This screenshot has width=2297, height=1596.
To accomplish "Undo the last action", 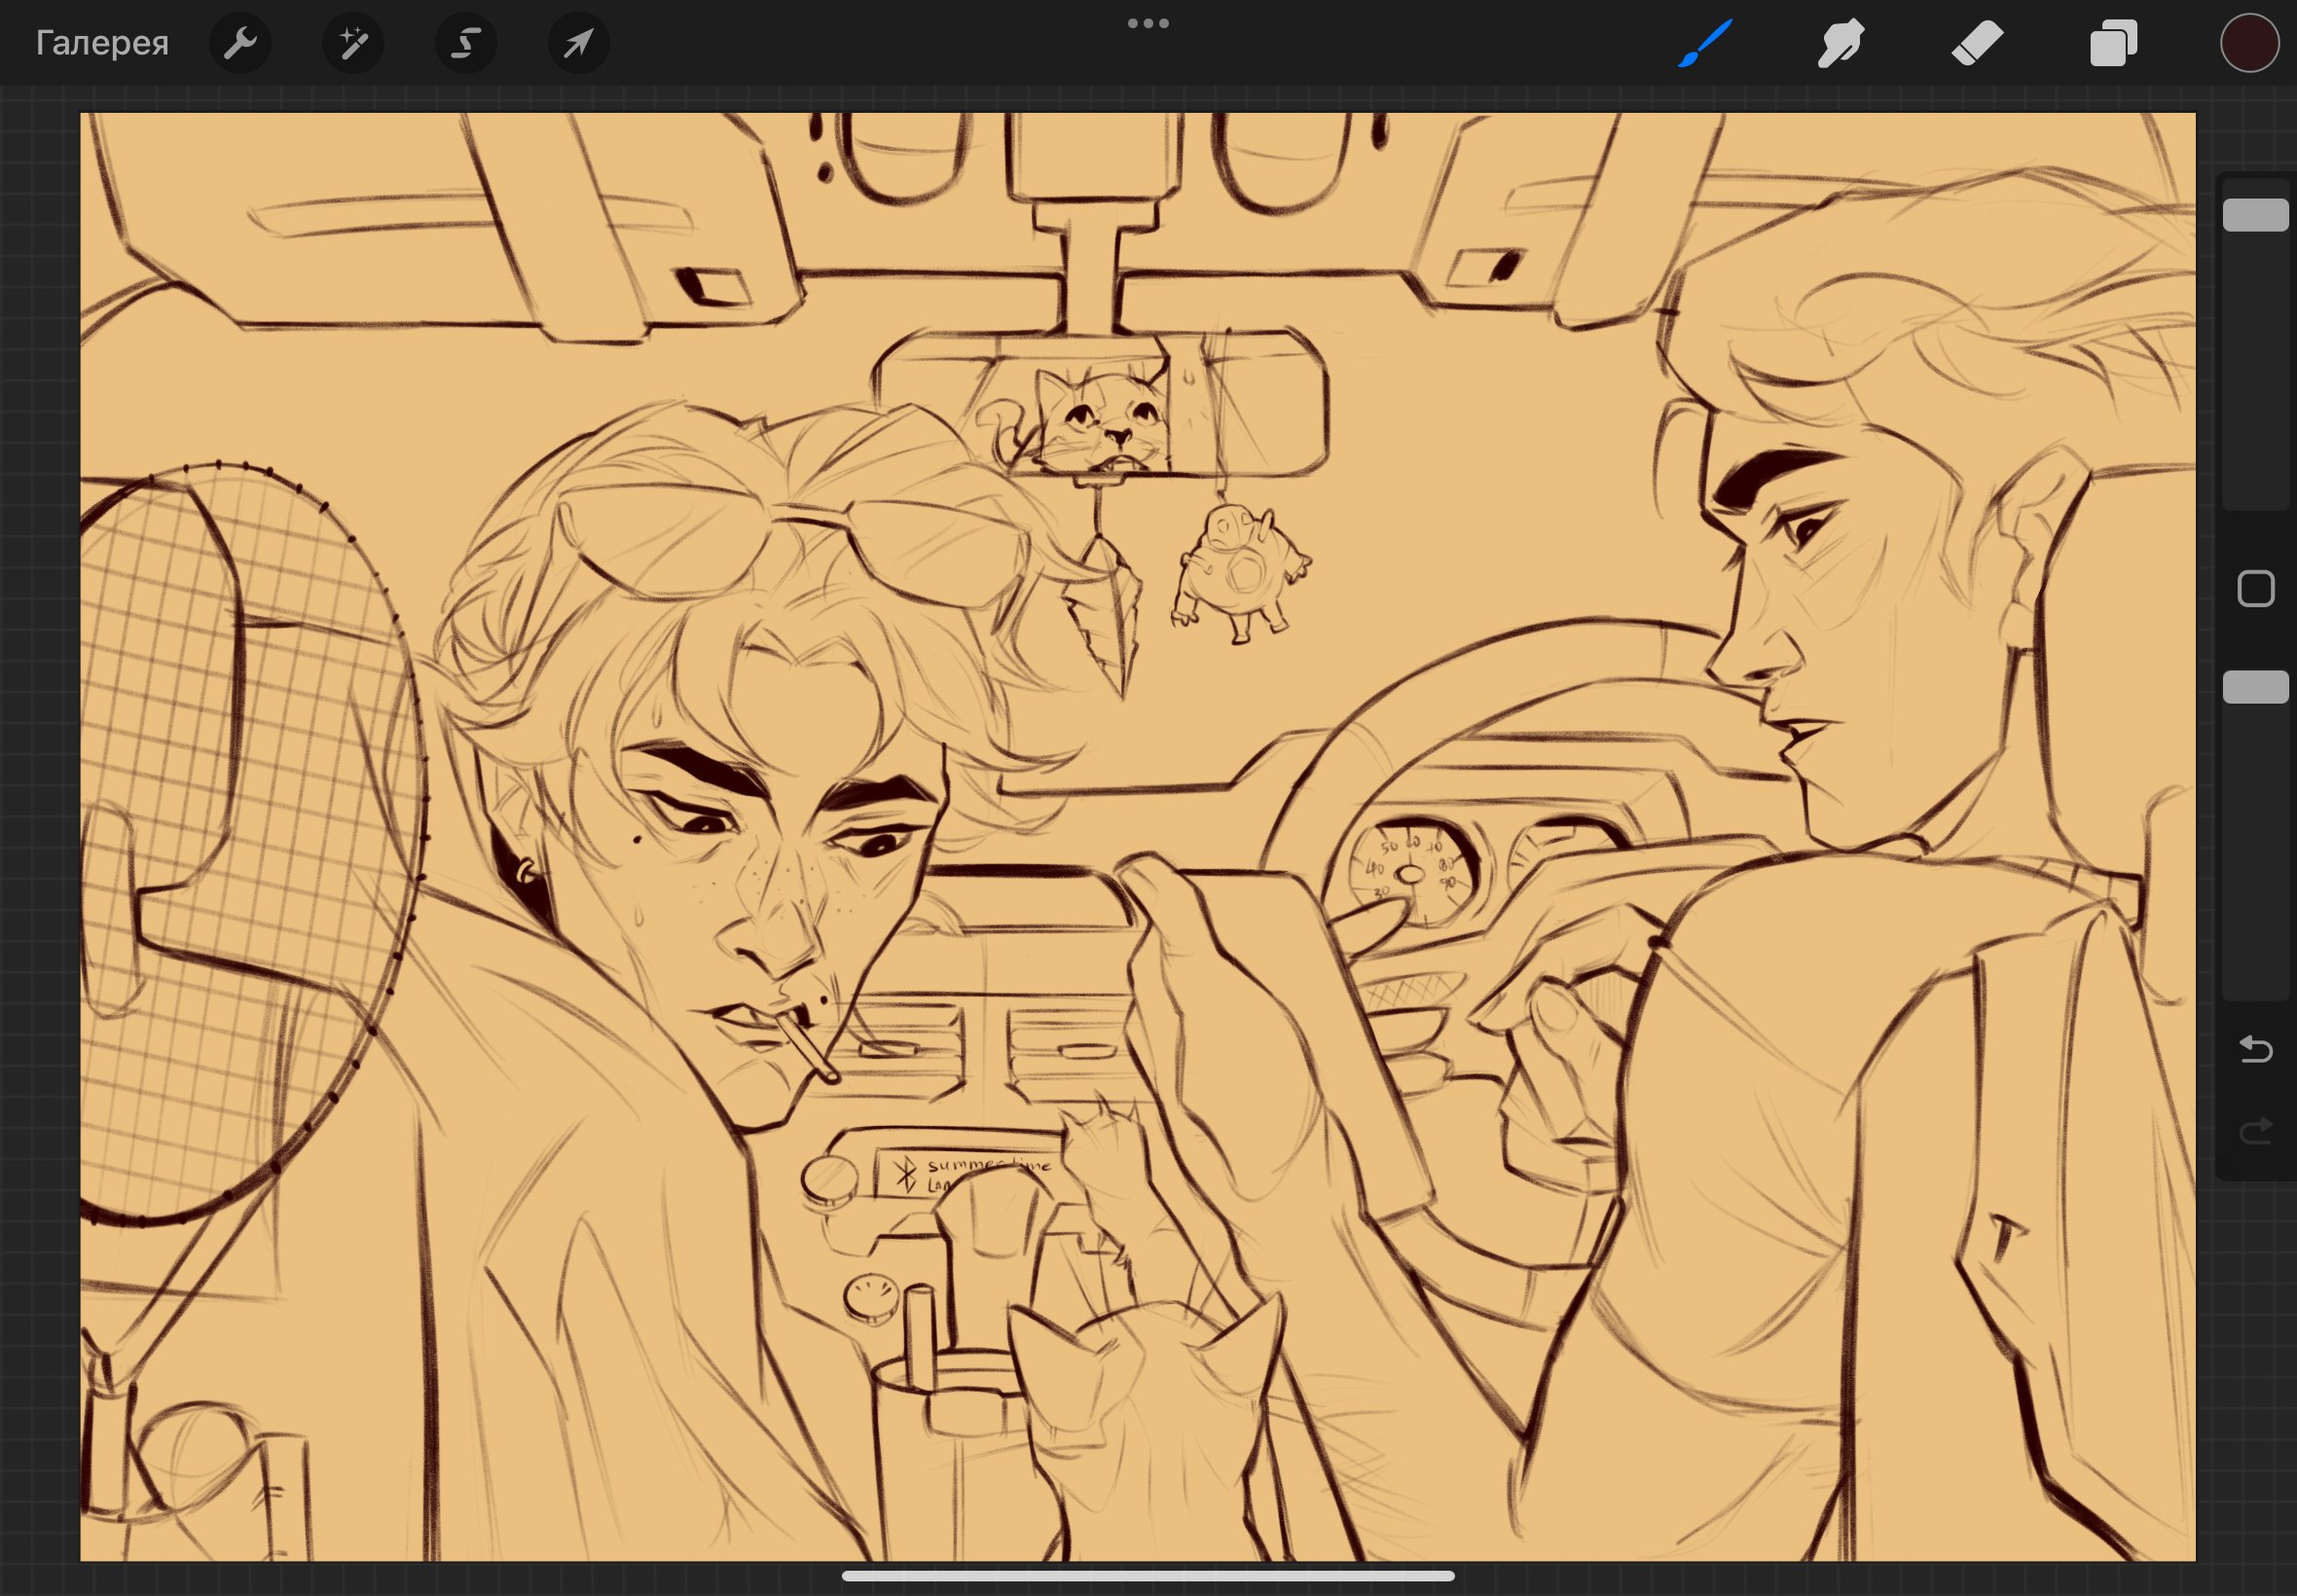I will [2255, 1049].
